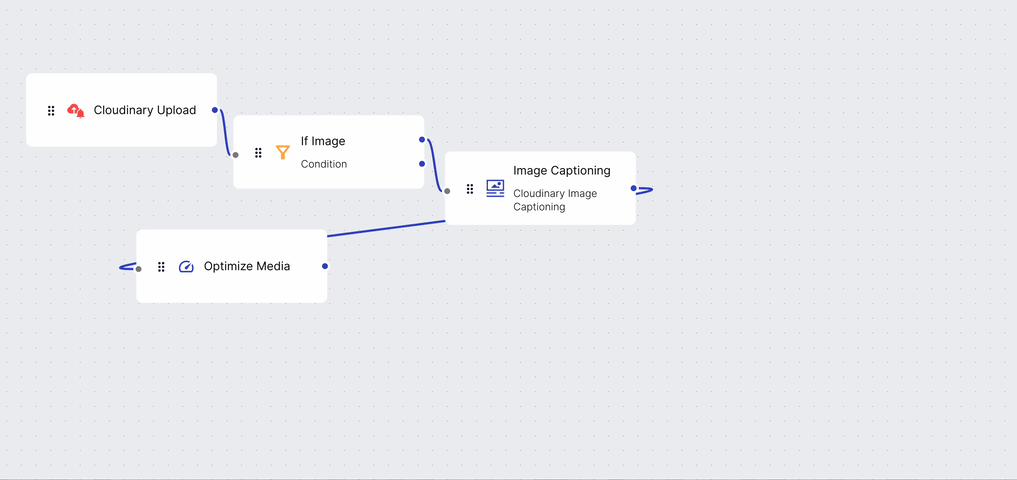Click the lower output port of If Image

pyautogui.click(x=422, y=163)
